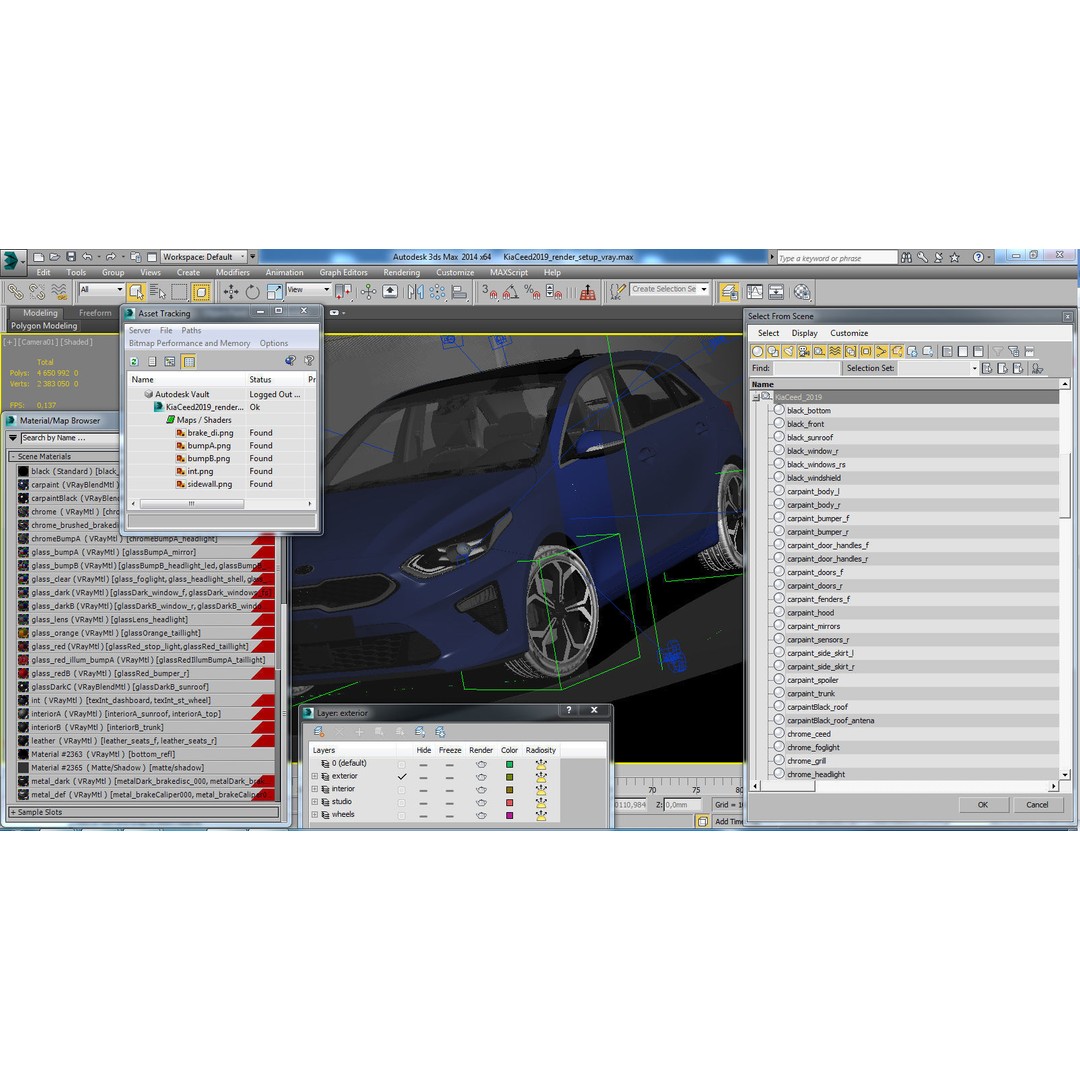Viewport: 1080px width, 1080px height.
Task: Click the Asset Tracking refresh icon
Action: point(134,361)
